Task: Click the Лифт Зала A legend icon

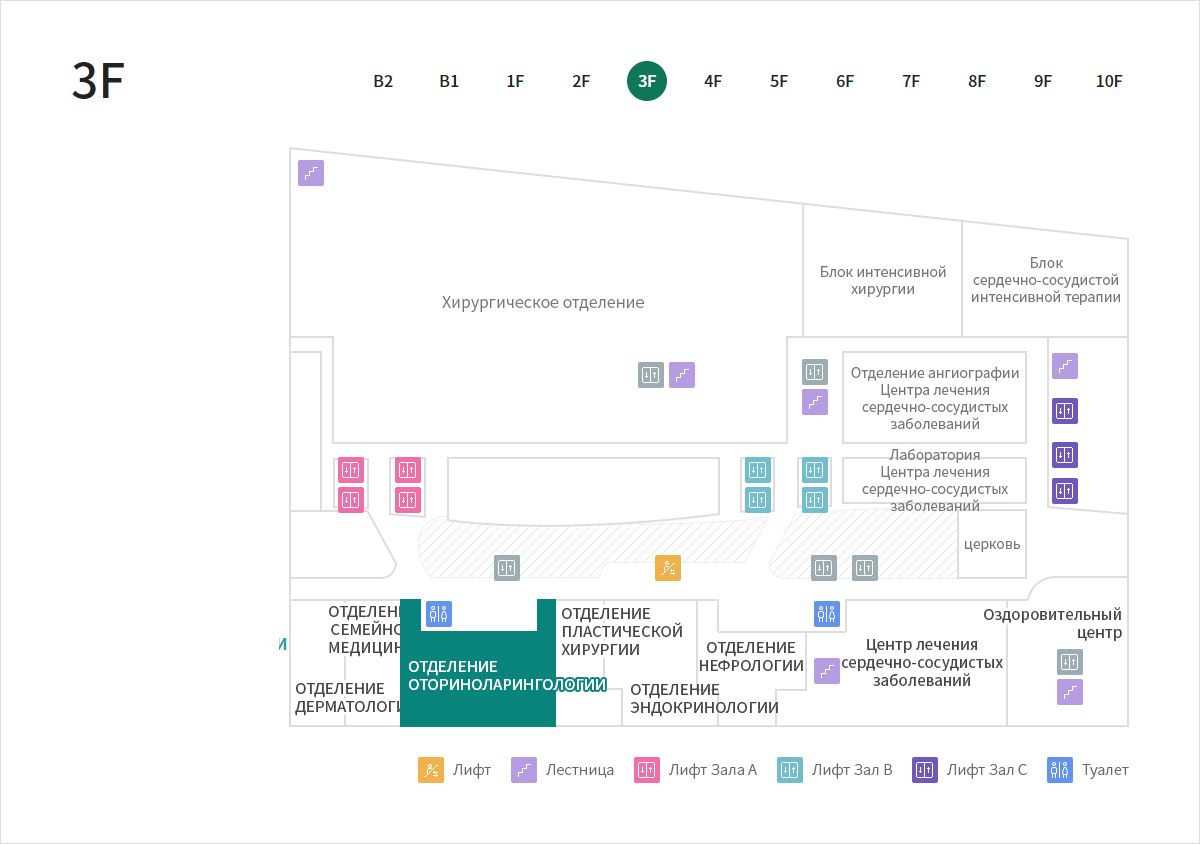Action: 647,770
